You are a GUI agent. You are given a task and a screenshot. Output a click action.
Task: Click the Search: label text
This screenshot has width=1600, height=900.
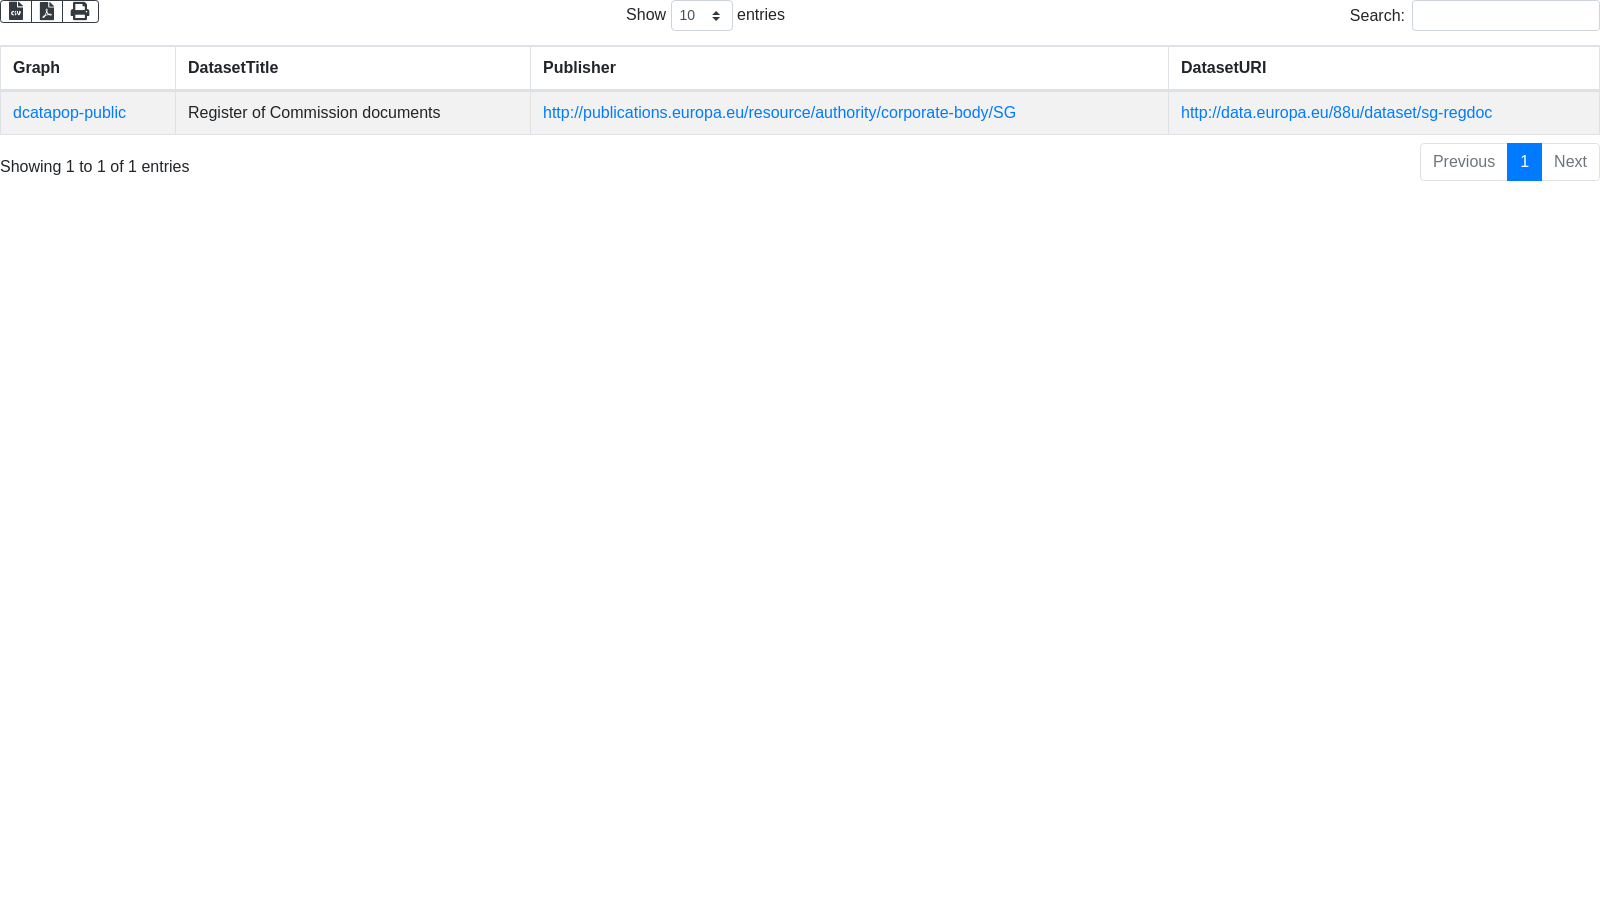(x=1376, y=16)
